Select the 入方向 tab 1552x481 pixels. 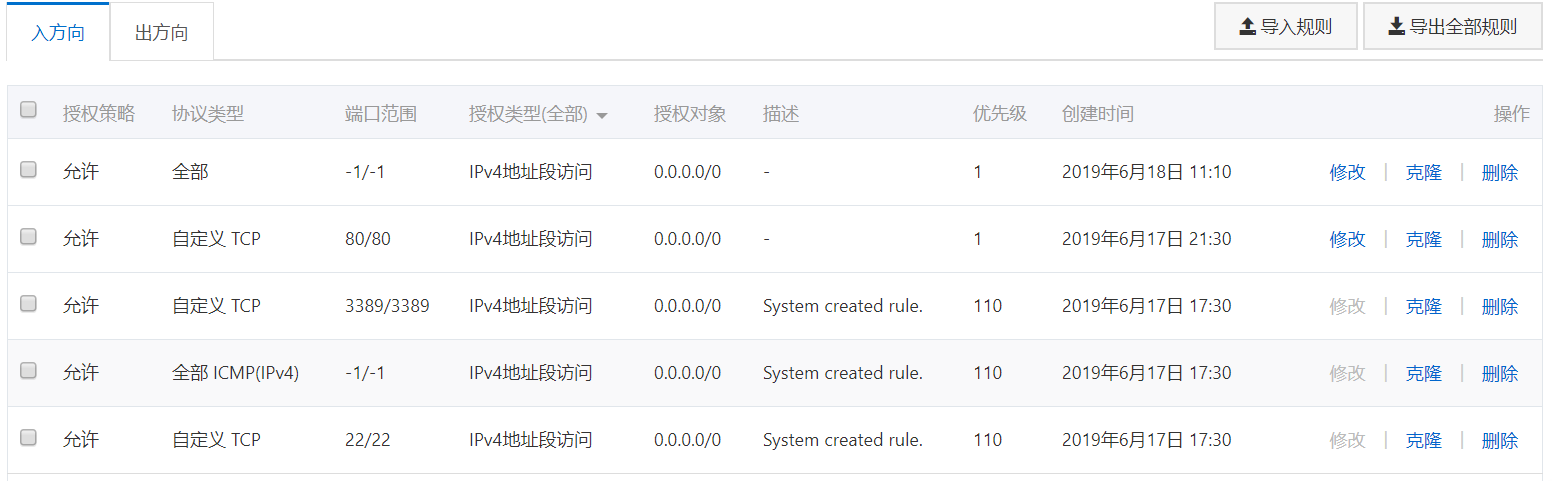point(58,32)
